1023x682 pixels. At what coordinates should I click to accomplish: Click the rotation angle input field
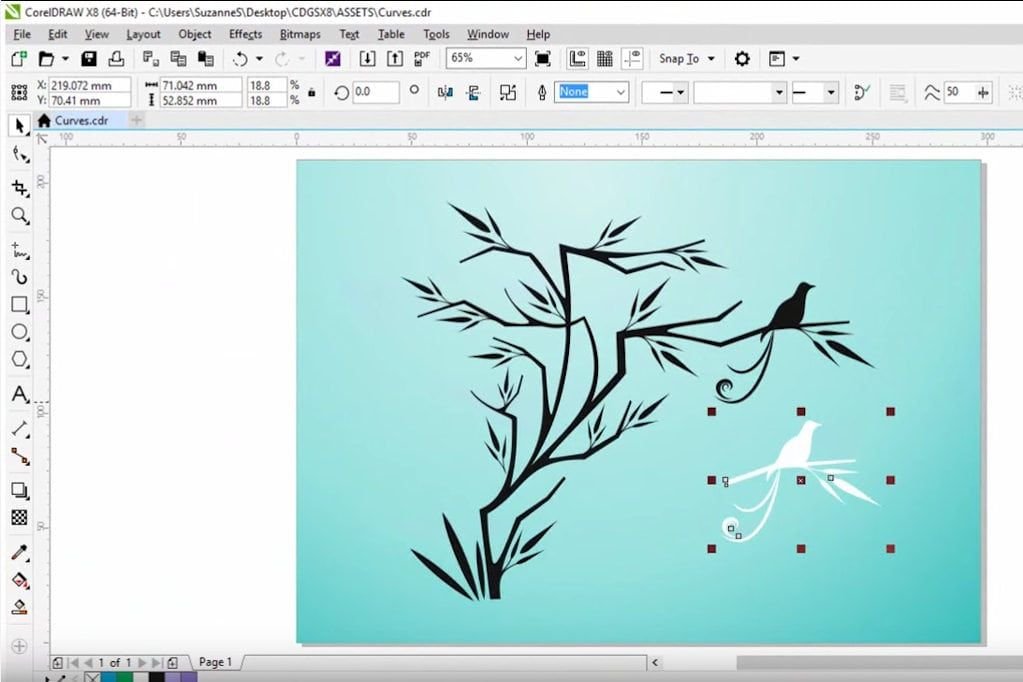tap(375, 92)
